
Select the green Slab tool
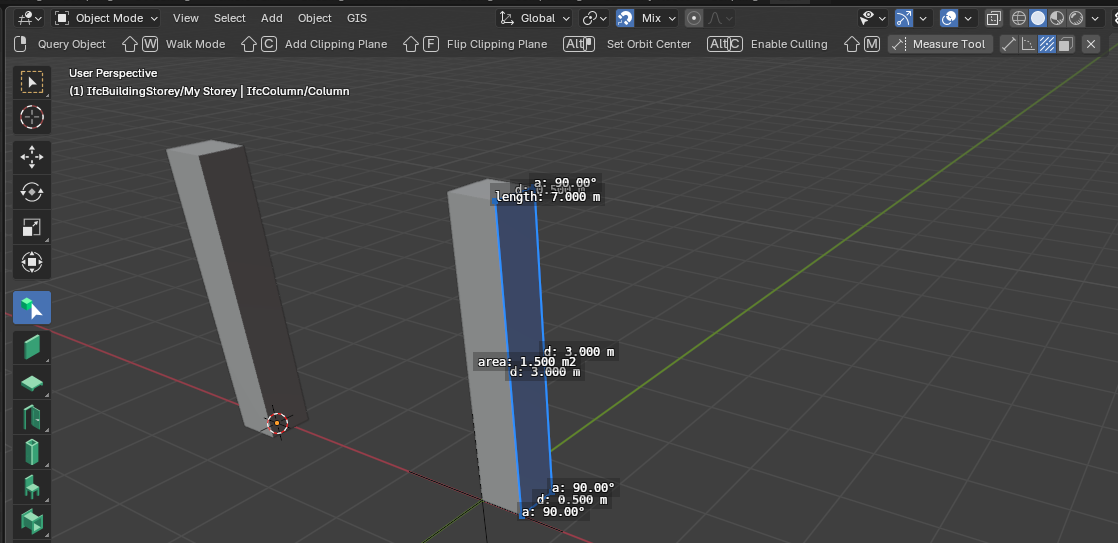32,383
